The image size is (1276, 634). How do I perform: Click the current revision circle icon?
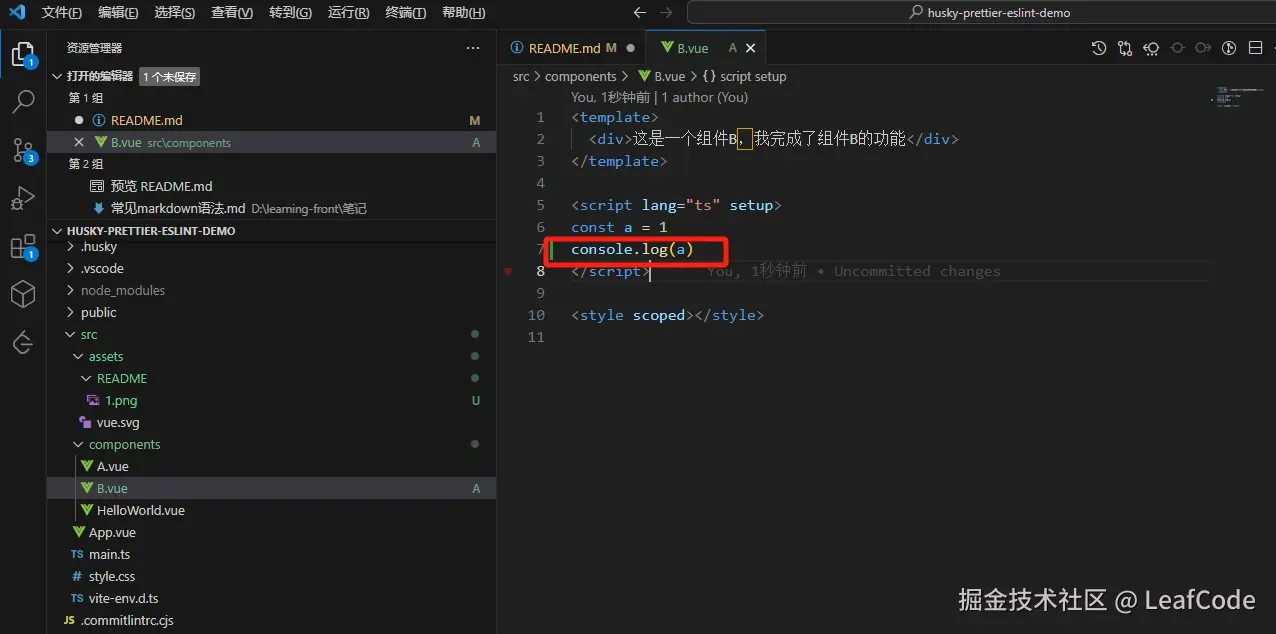point(1177,48)
